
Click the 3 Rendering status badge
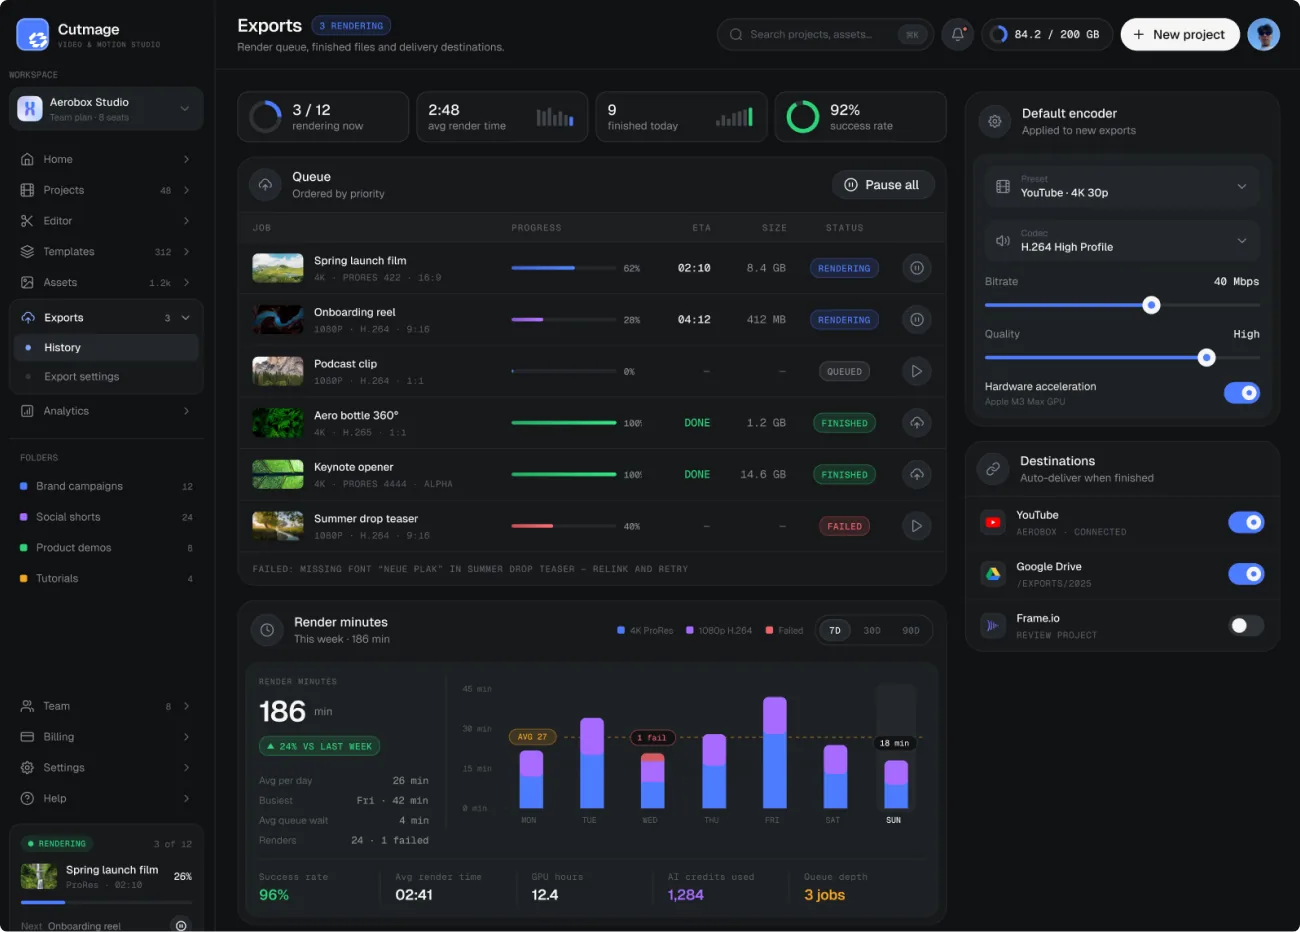point(351,26)
